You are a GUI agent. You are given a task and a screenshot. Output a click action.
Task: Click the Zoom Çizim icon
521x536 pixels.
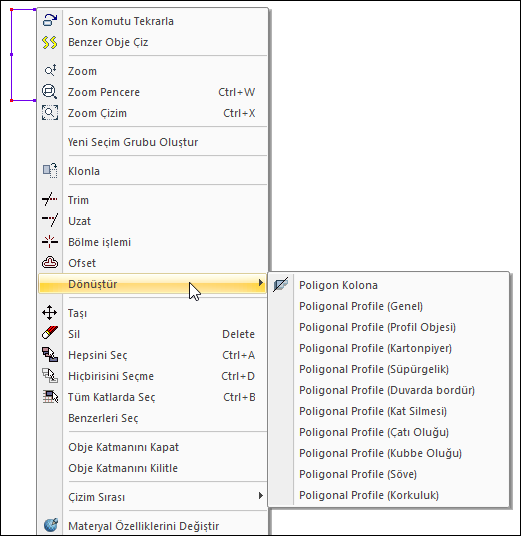50,113
